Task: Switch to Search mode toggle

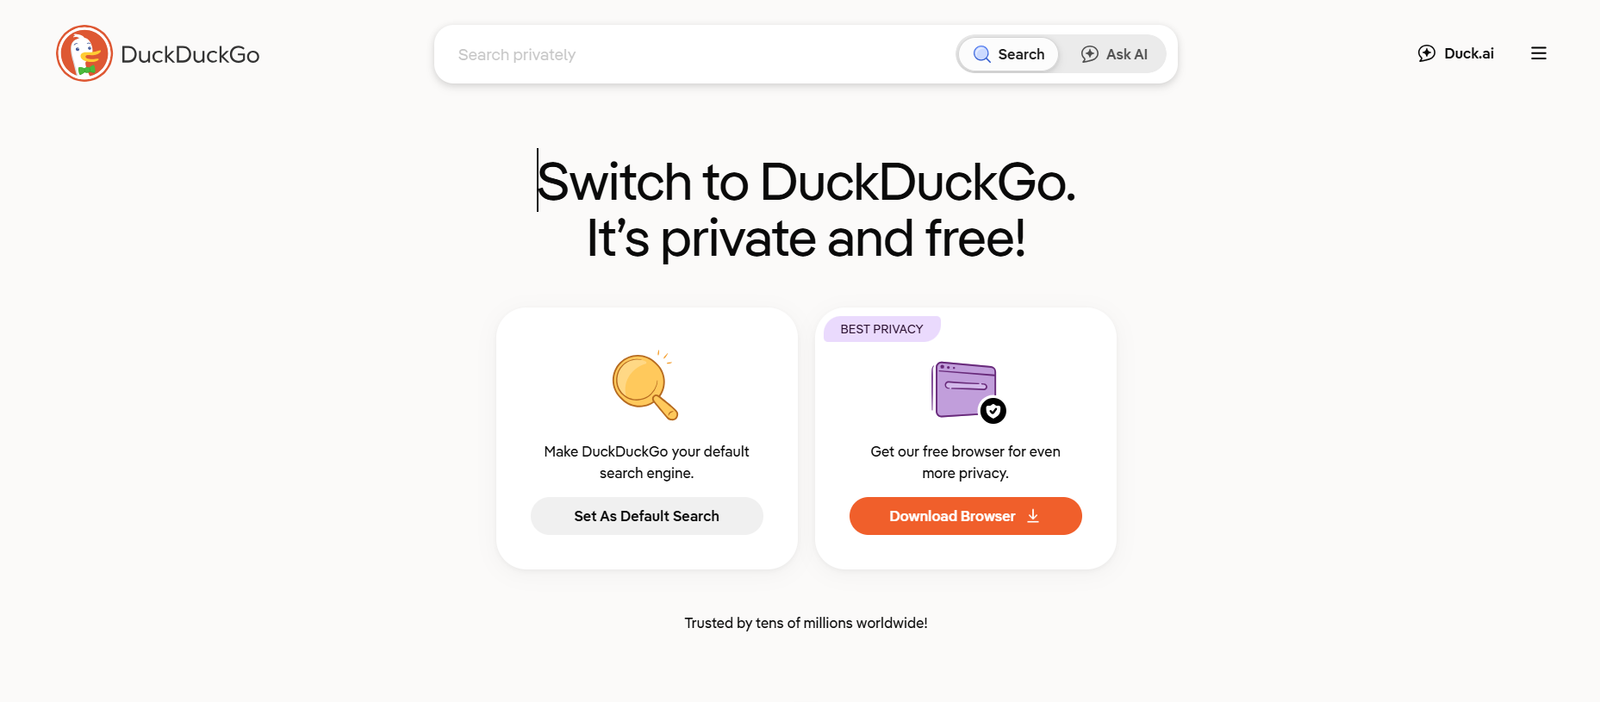Action: coord(1009,54)
